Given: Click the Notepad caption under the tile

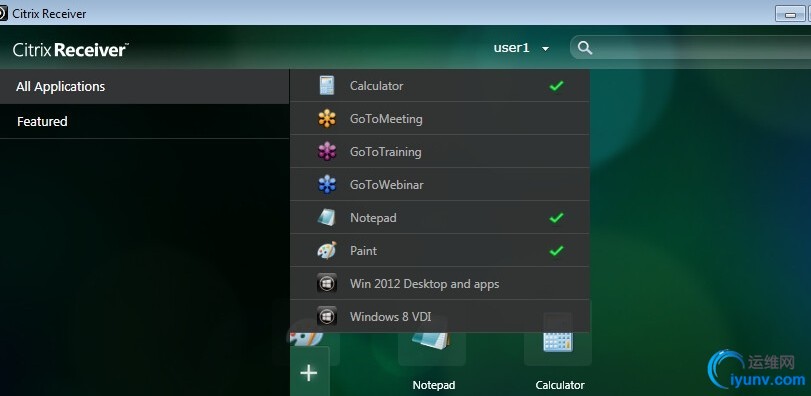Looking at the screenshot, I should (x=434, y=385).
